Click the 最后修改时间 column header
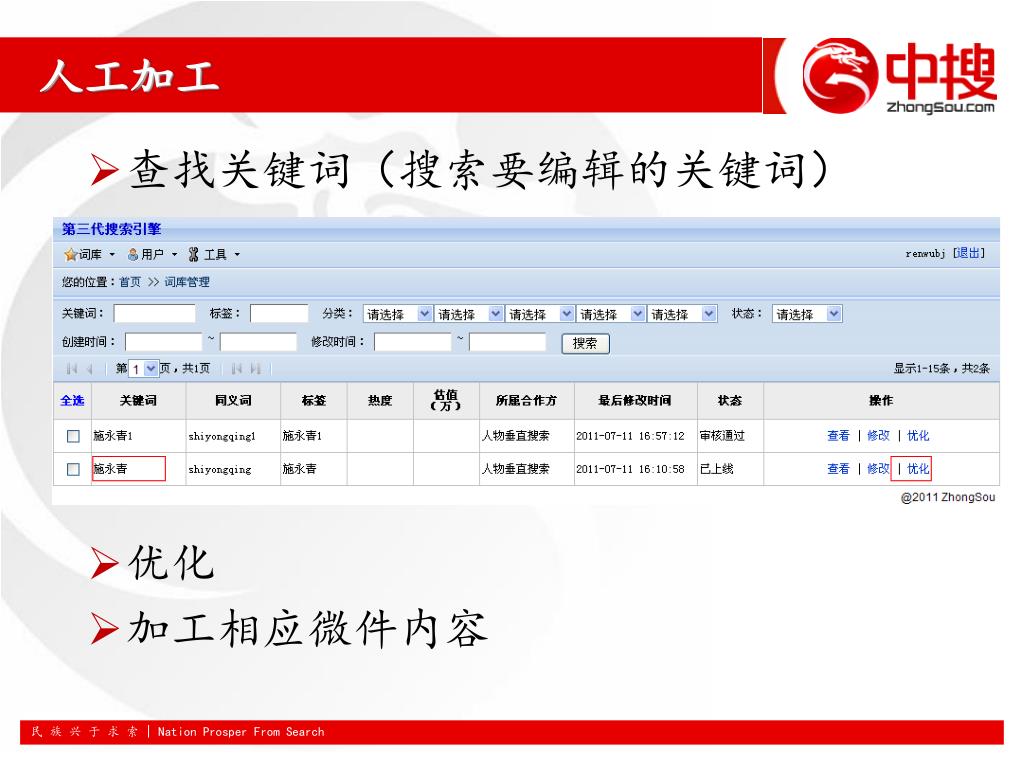This screenshot has height=768, width=1024. pyautogui.click(x=635, y=400)
